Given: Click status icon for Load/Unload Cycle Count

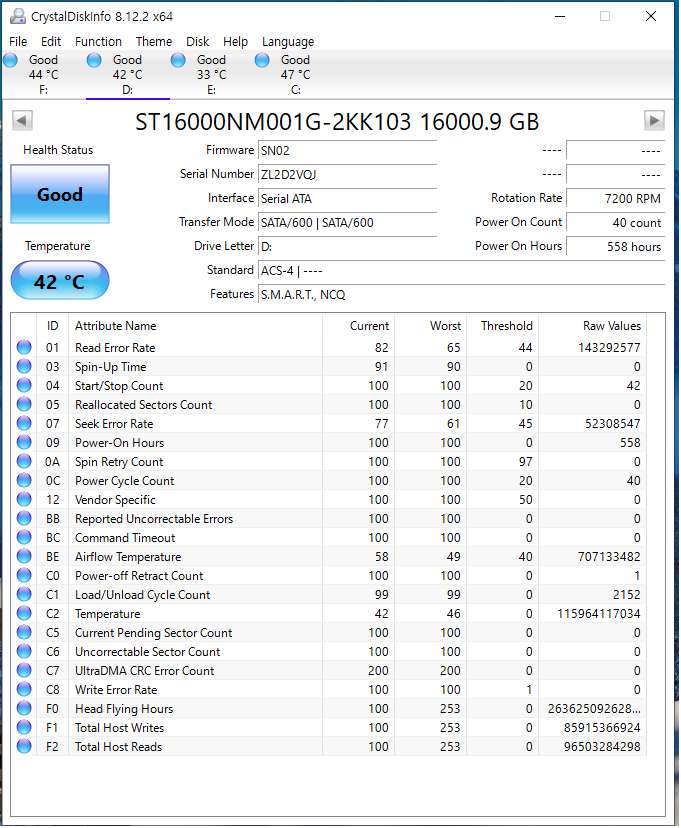Looking at the screenshot, I should pos(24,595).
